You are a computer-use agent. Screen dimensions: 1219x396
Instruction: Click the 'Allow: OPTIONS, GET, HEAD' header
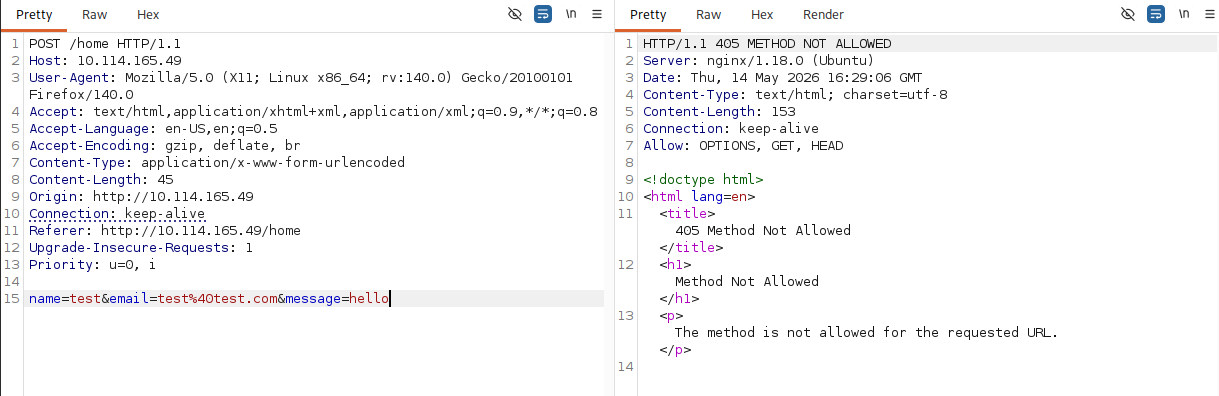click(743, 146)
